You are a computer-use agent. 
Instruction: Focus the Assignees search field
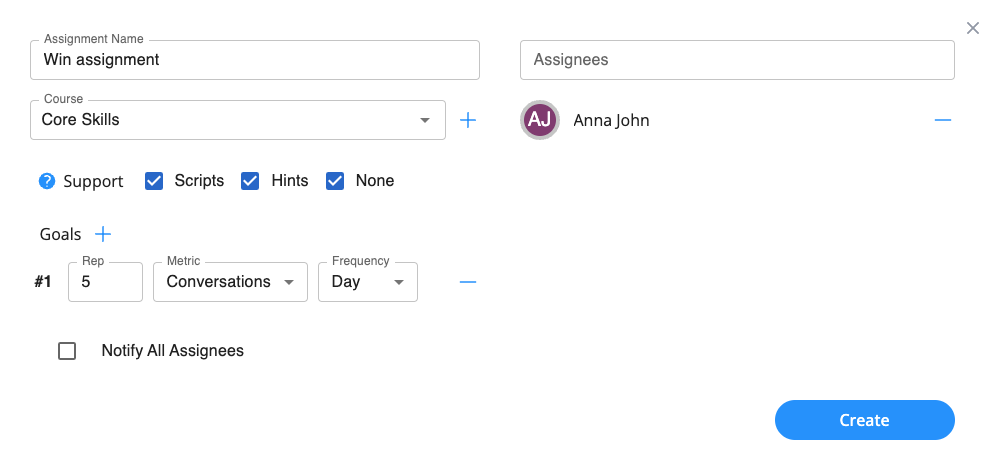737,60
